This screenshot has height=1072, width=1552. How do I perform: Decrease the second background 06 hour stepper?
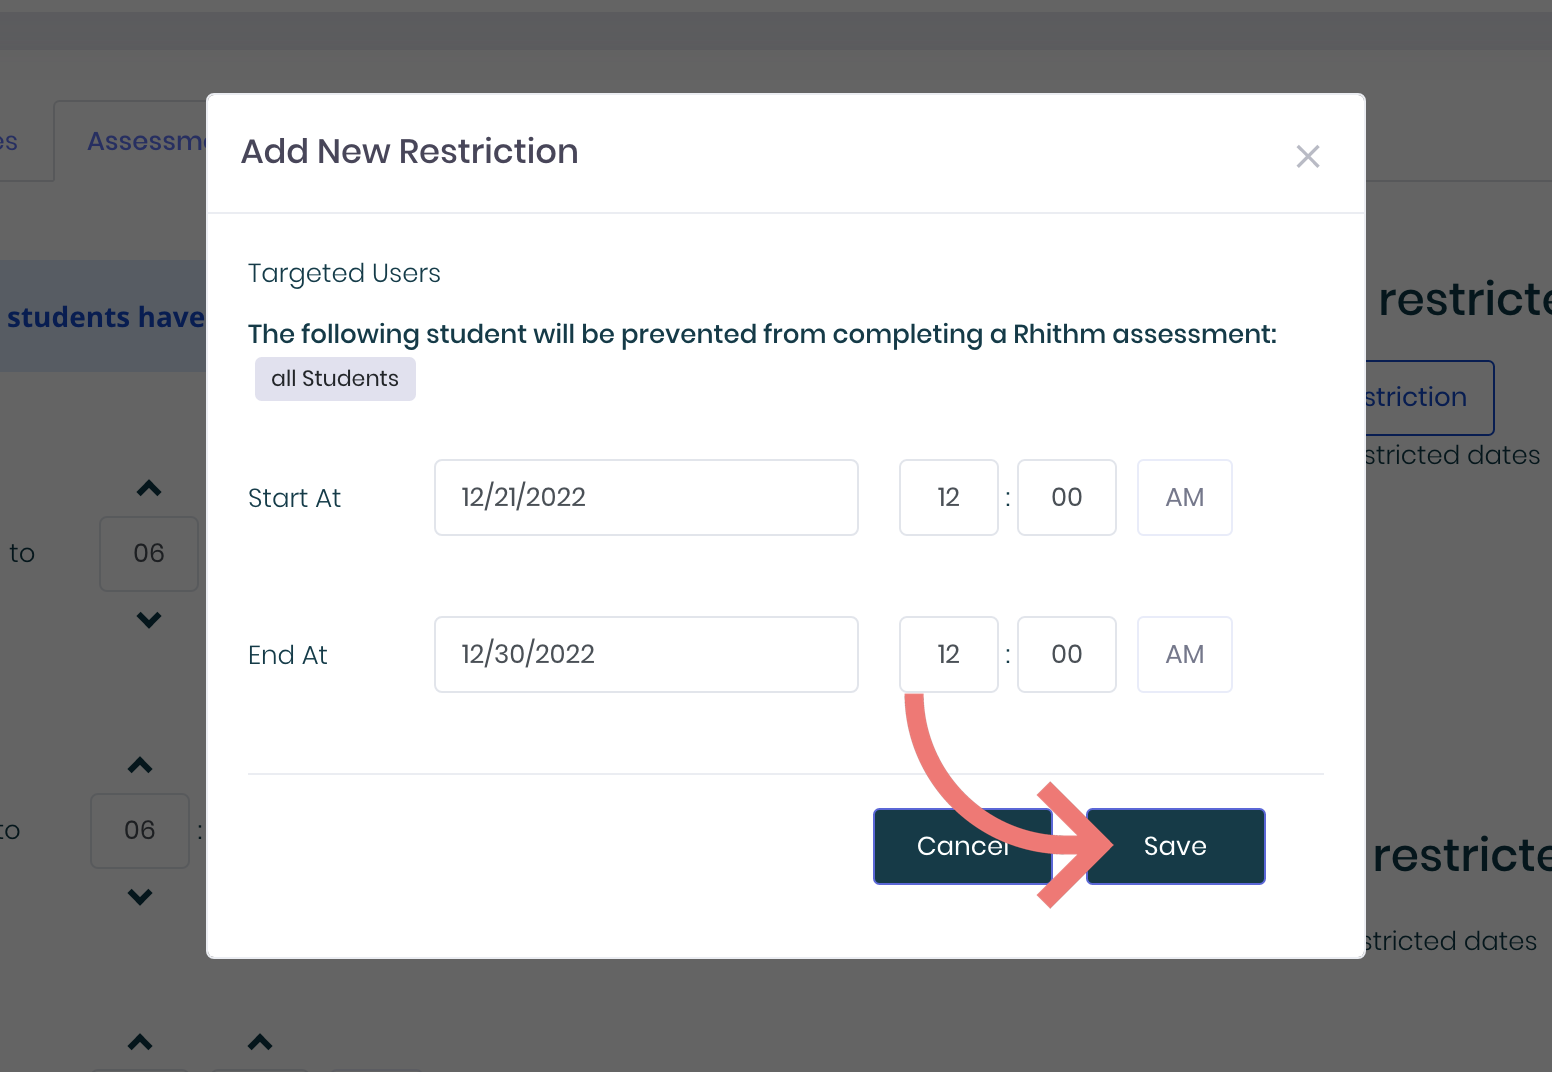click(140, 897)
